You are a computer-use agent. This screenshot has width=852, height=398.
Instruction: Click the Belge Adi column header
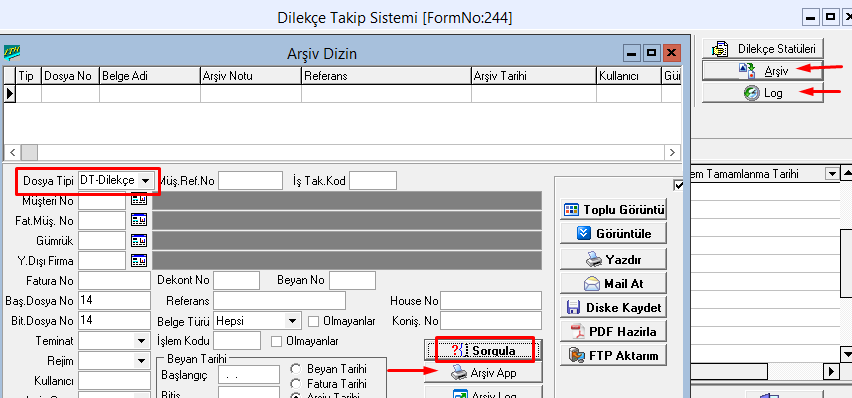coord(150,76)
